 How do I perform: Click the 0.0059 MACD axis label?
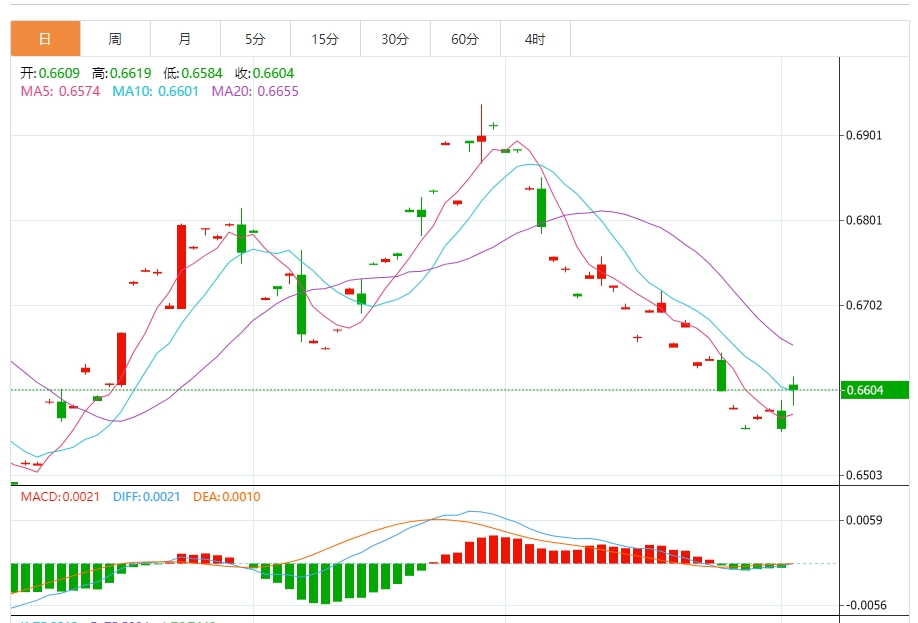pos(864,520)
